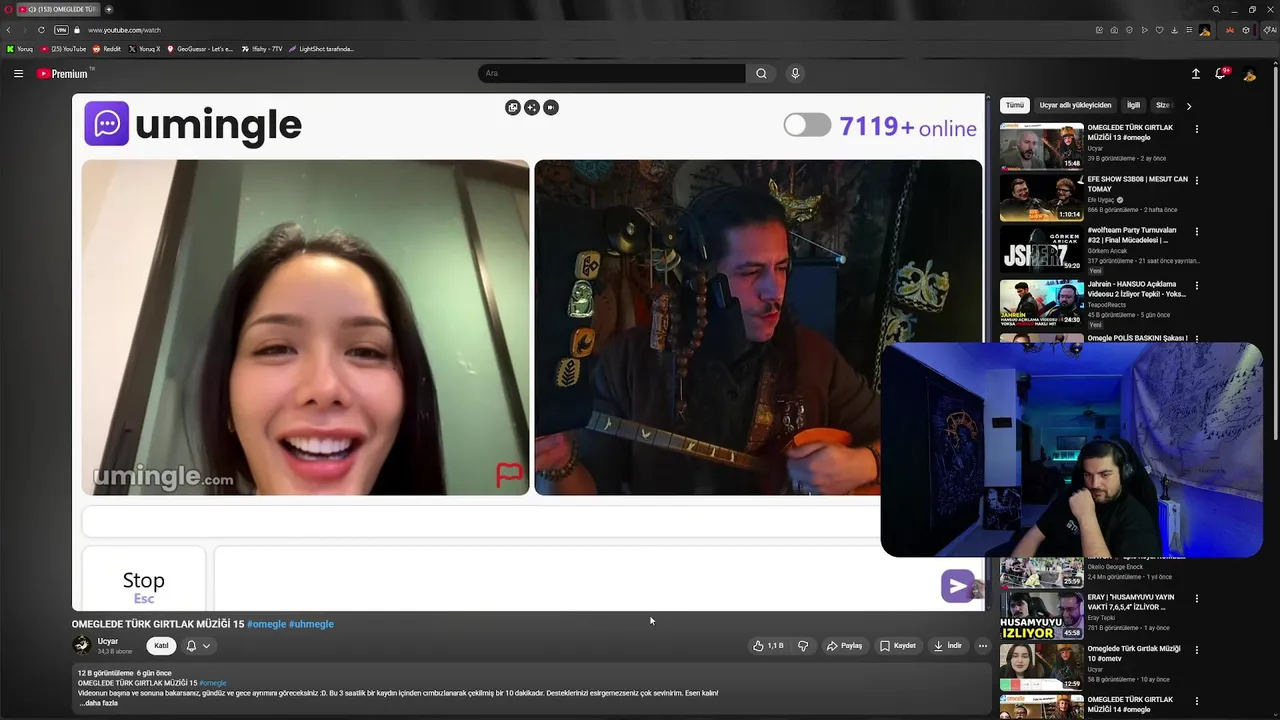Open 7fishy - 7TV bookmark

click(262, 49)
